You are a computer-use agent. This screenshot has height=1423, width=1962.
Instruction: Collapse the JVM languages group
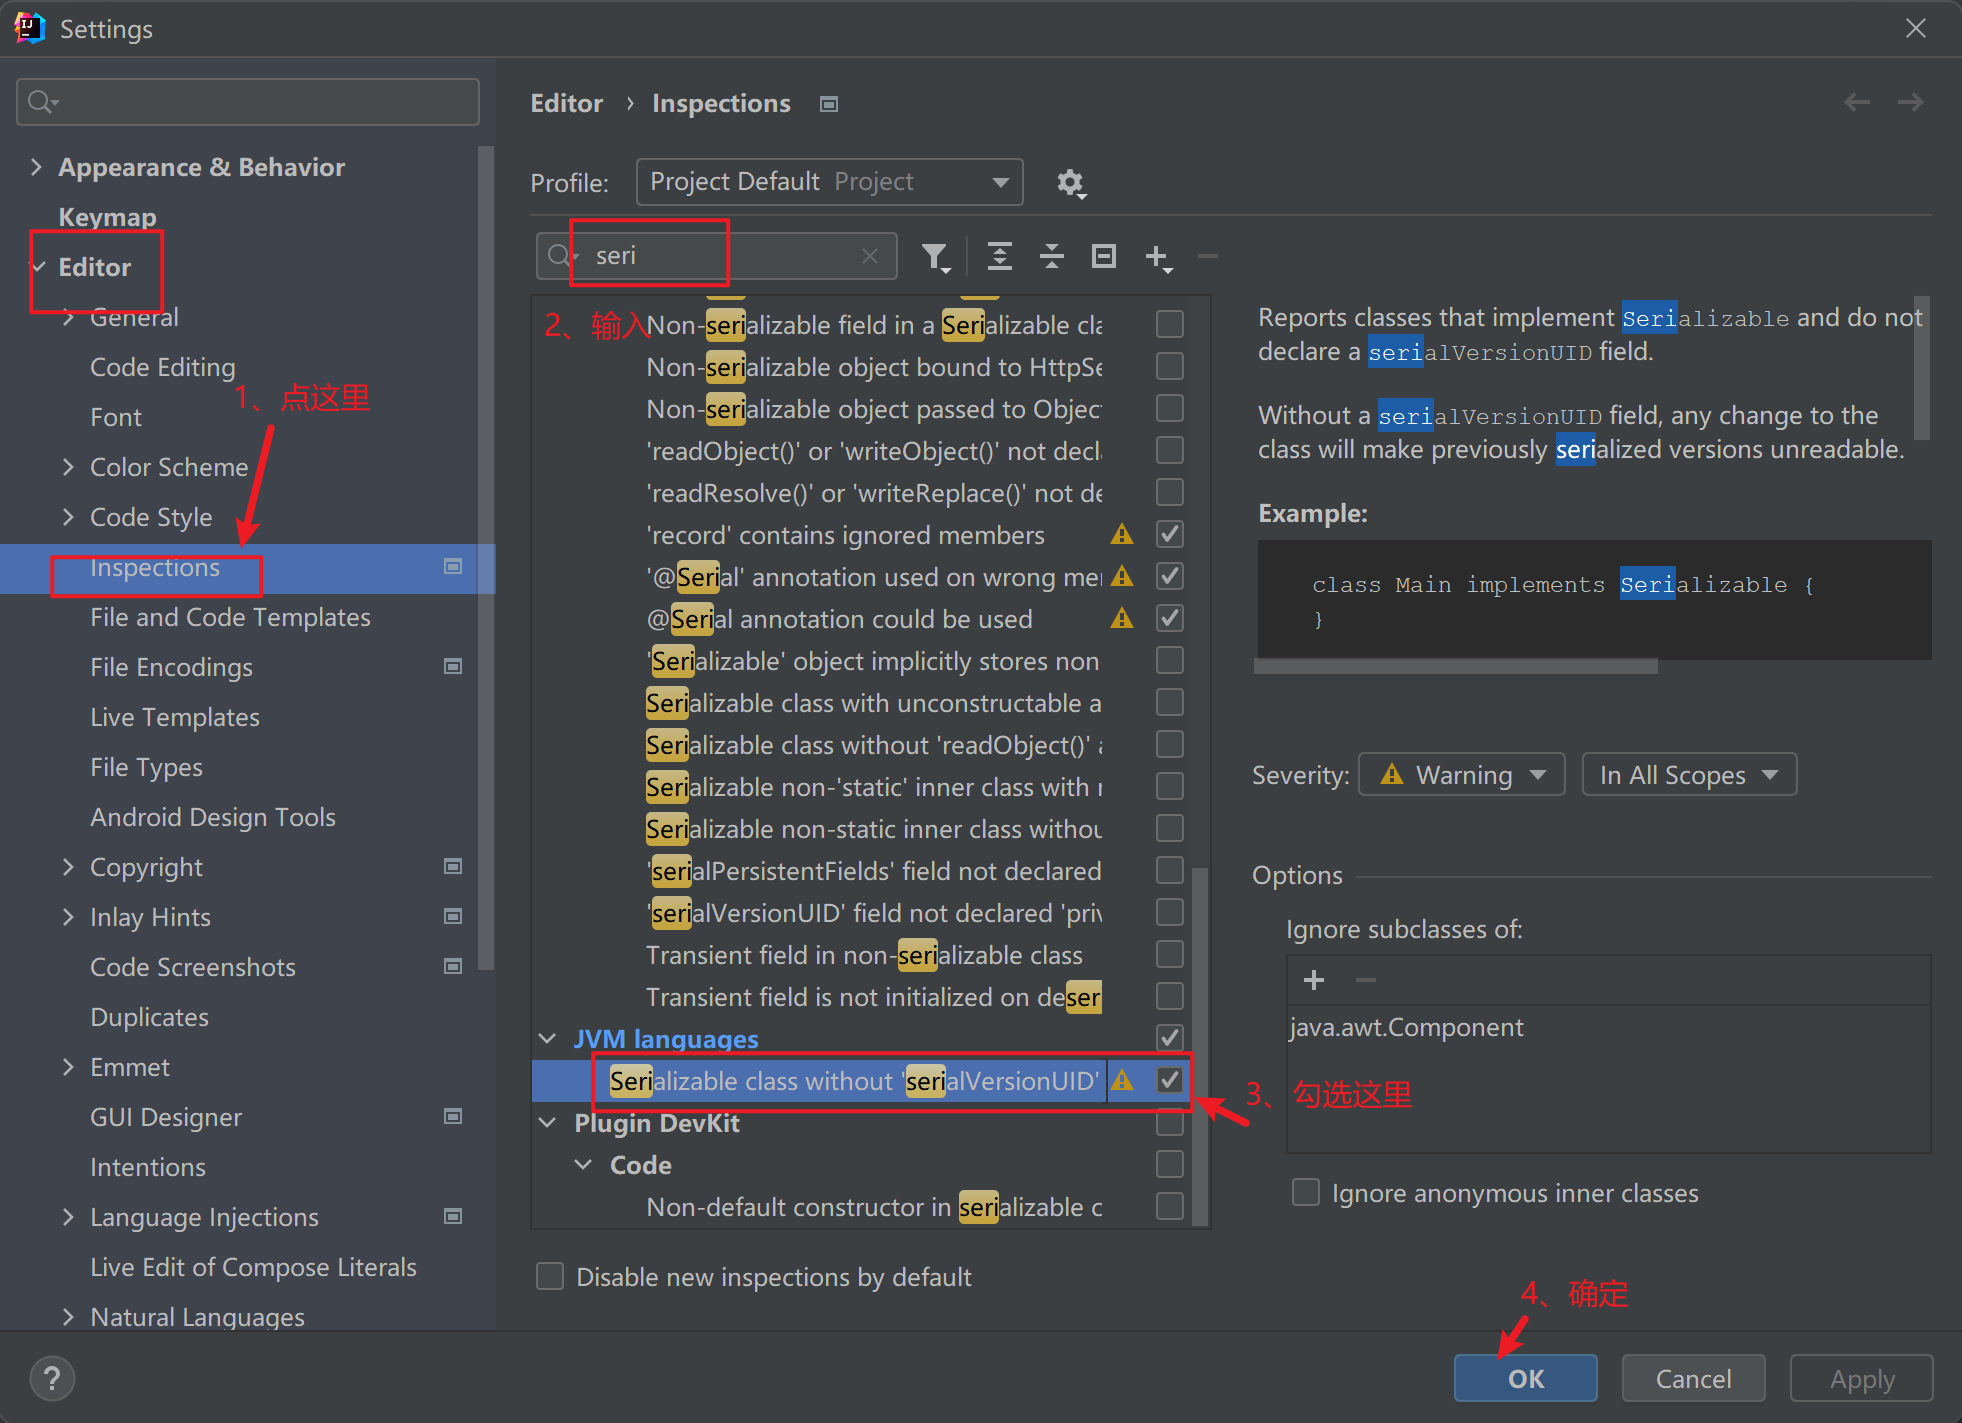(547, 1038)
